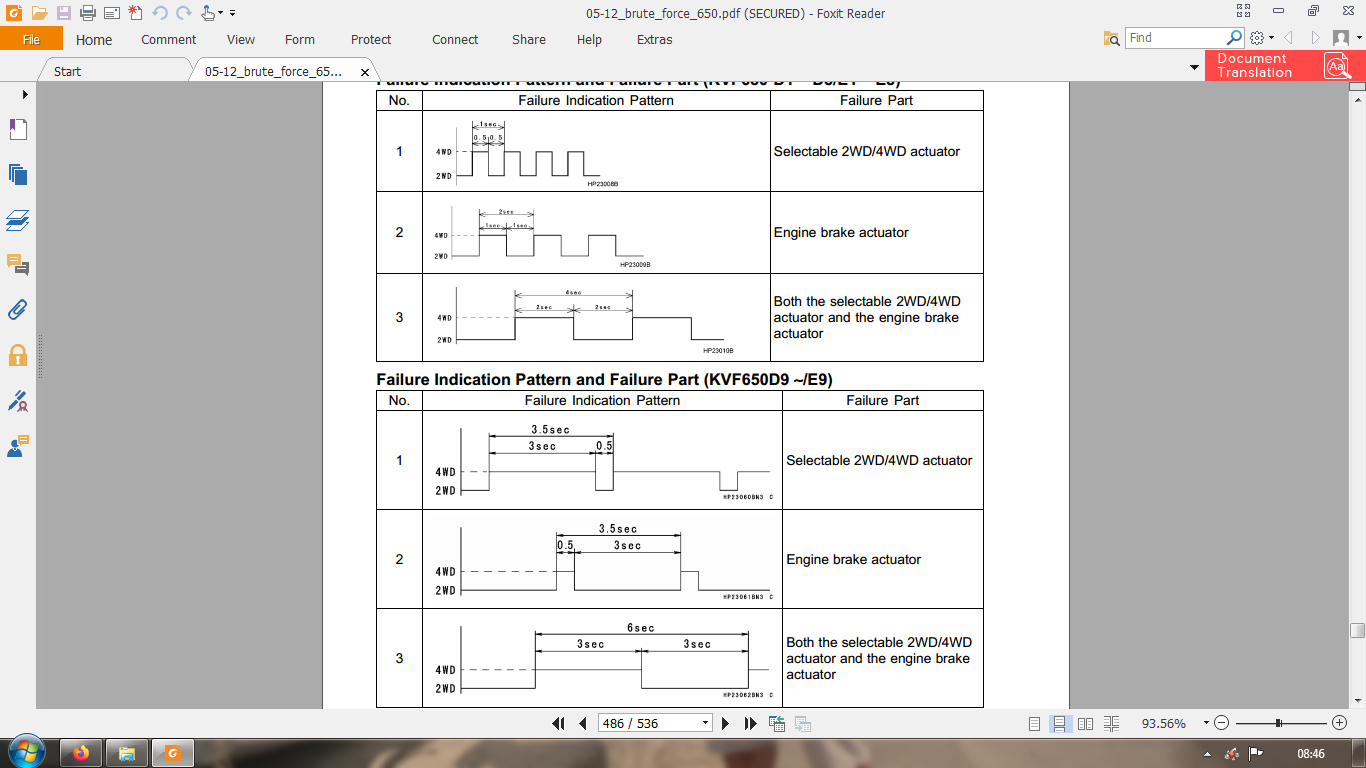
Task: Click the Save icon in quick access toolbar
Action: (x=64, y=13)
